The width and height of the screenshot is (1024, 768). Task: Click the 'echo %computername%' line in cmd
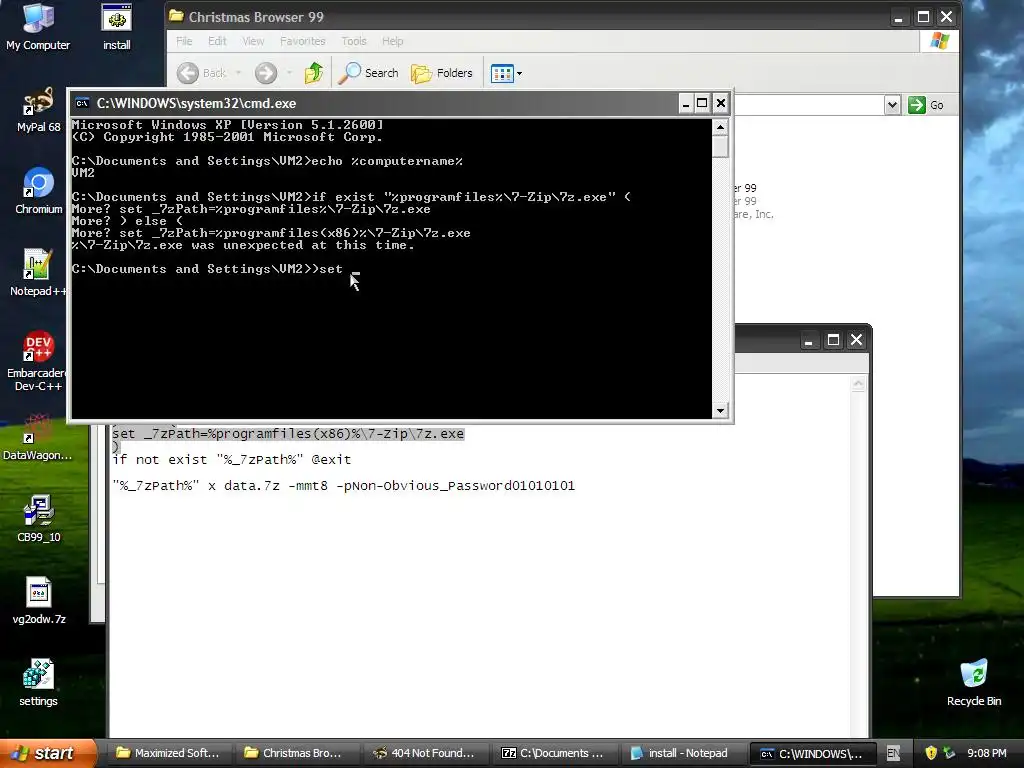point(267,161)
